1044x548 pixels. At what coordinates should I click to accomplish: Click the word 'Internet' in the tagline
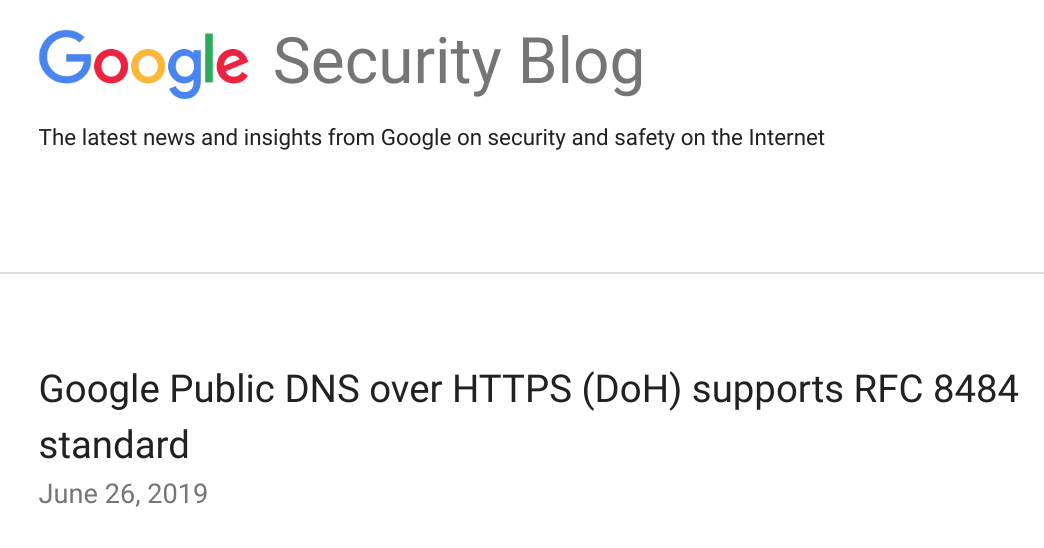tap(786, 138)
